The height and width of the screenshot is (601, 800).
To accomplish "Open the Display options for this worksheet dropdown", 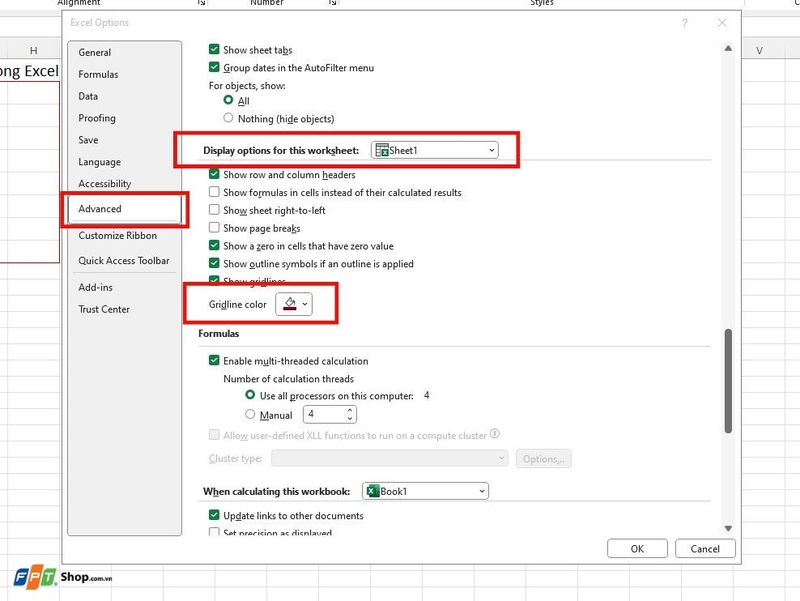I will pyautogui.click(x=491, y=150).
